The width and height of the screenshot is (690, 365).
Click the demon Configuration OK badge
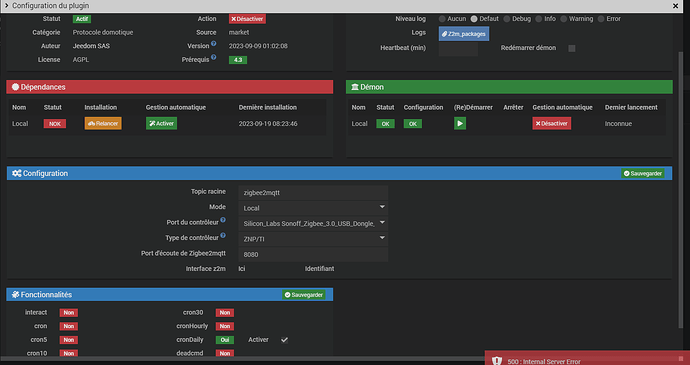pos(413,124)
